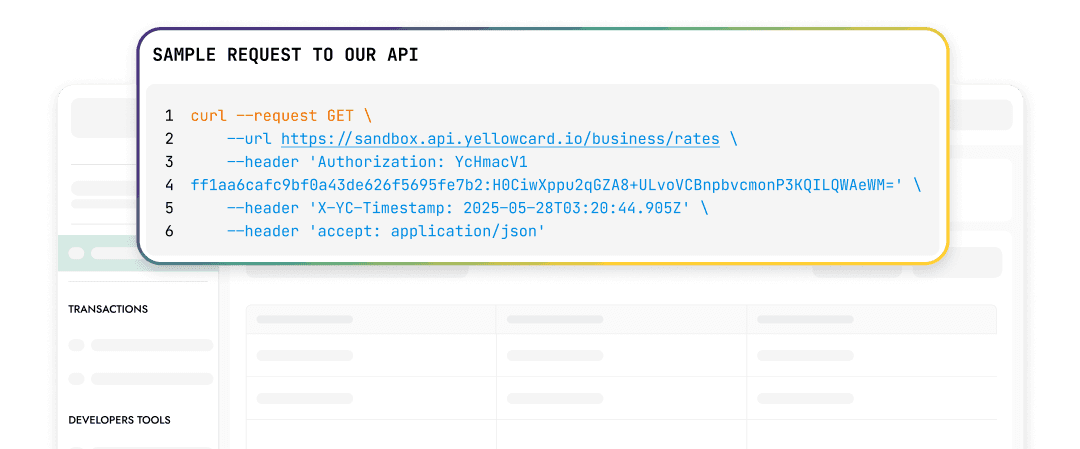Select the 'accept: application/json' header line

pyautogui.click(x=386, y=231)
